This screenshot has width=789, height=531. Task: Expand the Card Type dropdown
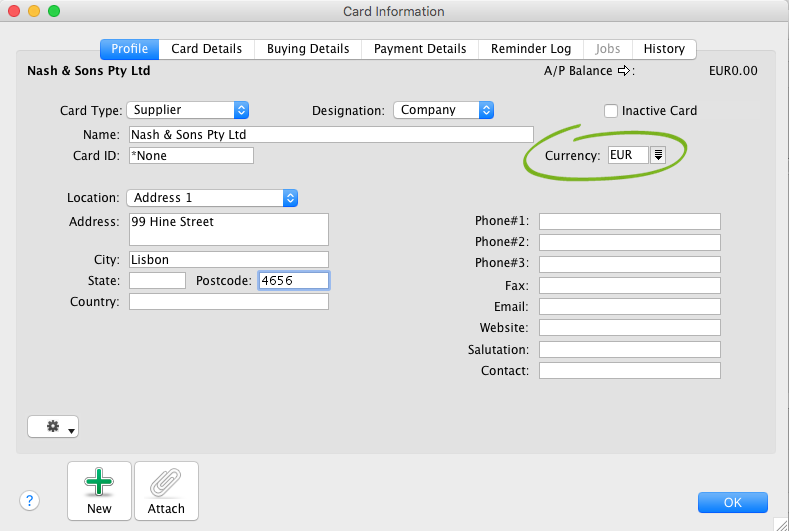241,110
